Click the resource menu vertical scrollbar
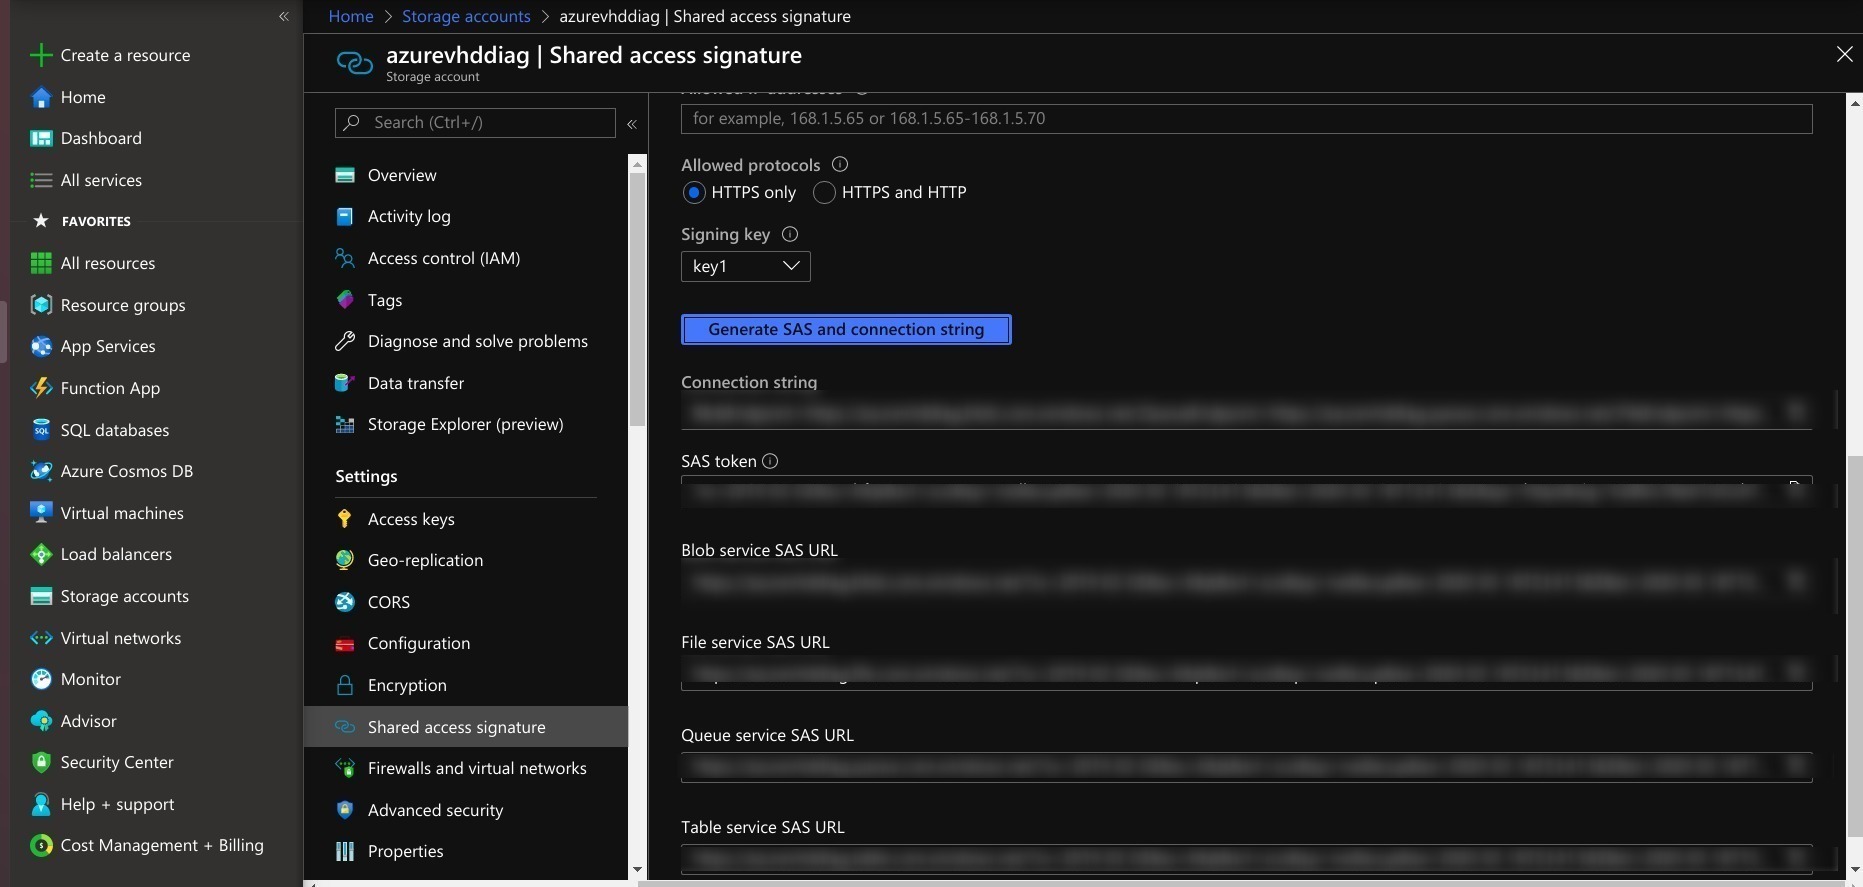 click(637, 300)
